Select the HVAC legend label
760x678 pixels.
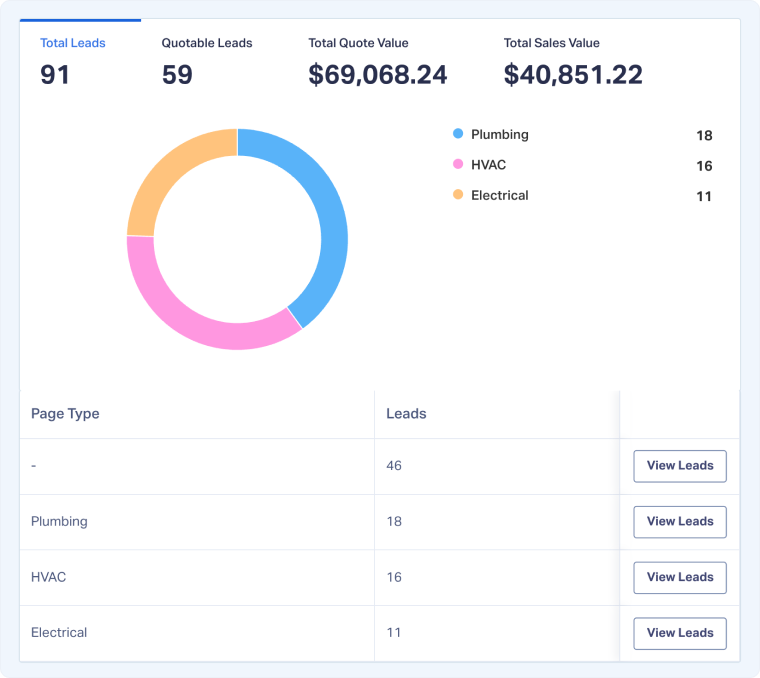point(488,165)
